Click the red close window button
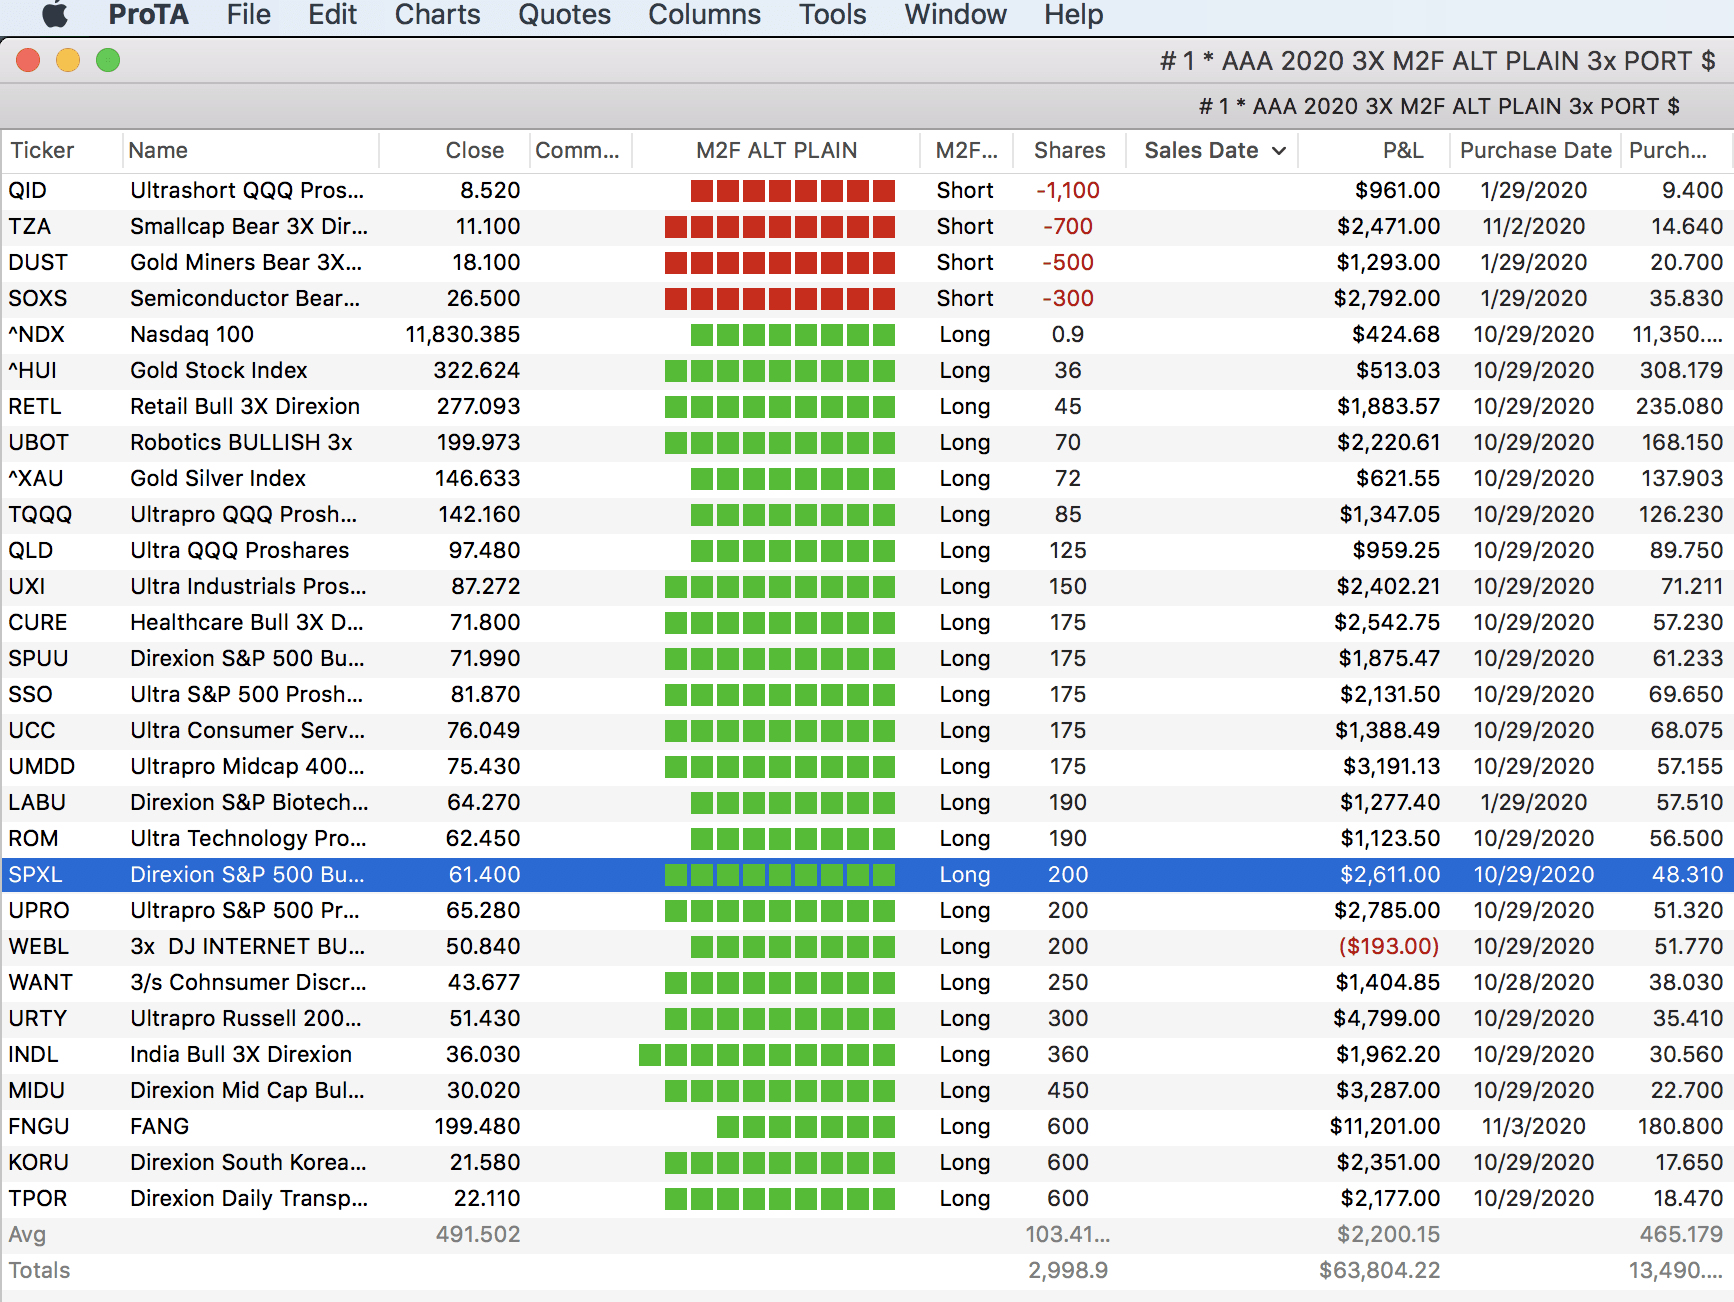This screenshot has width=1734, height=1302. (x=28, y=61)
